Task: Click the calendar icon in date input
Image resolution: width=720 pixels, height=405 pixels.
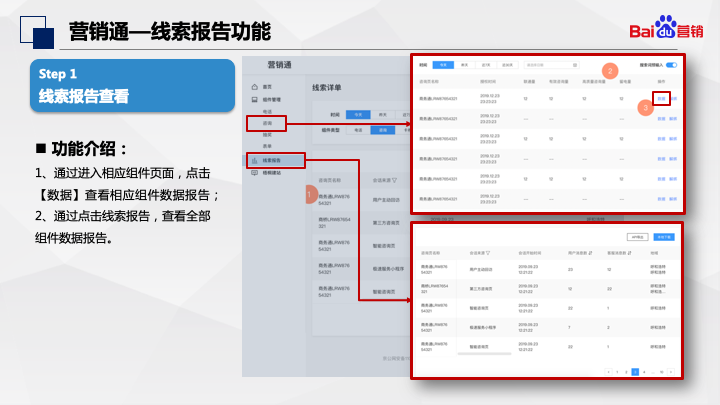Action: tap(575, 65)
